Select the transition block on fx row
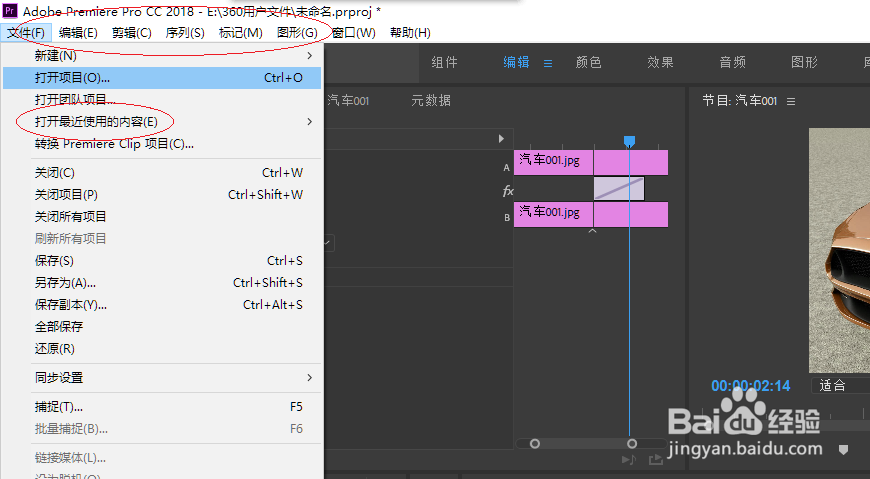This screenshot has height=479, width=870. 619,189
